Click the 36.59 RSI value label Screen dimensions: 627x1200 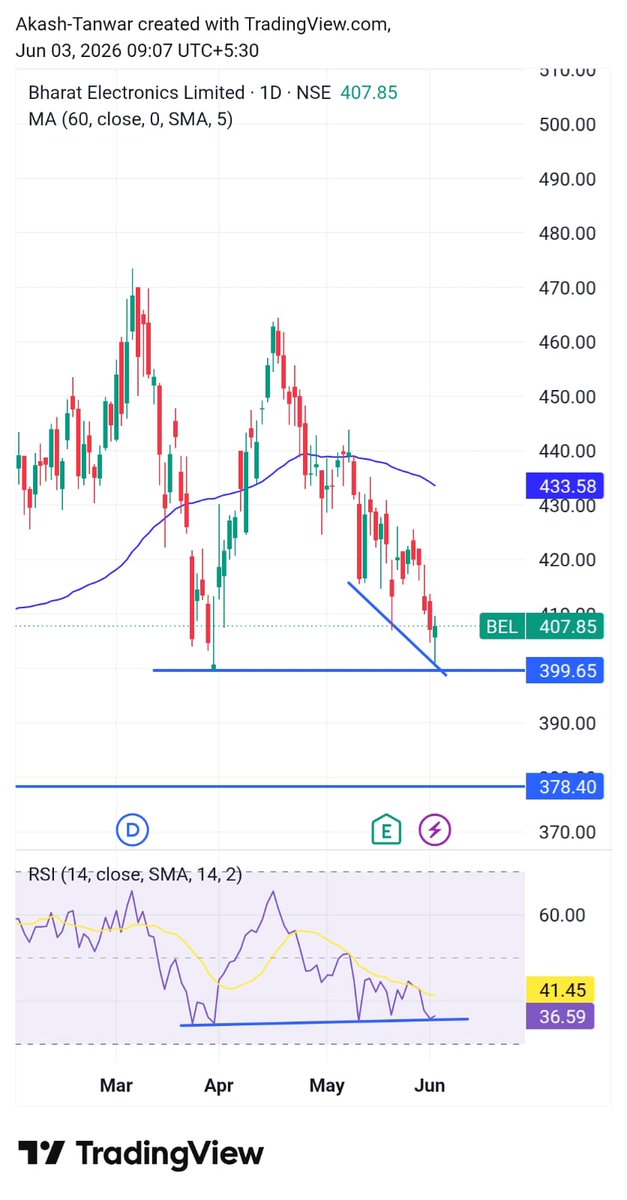560,1017
